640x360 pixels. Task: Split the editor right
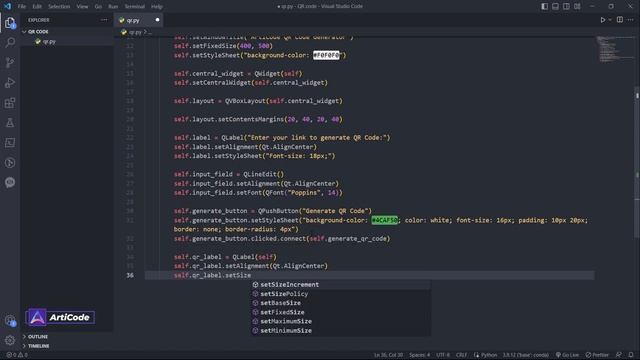click(620, 20)
